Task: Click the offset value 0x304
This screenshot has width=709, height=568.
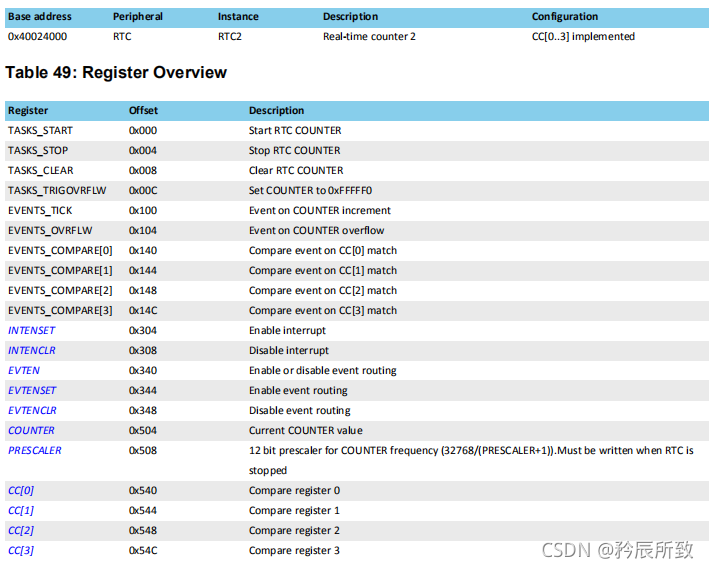Action: (x=143, y=331)
